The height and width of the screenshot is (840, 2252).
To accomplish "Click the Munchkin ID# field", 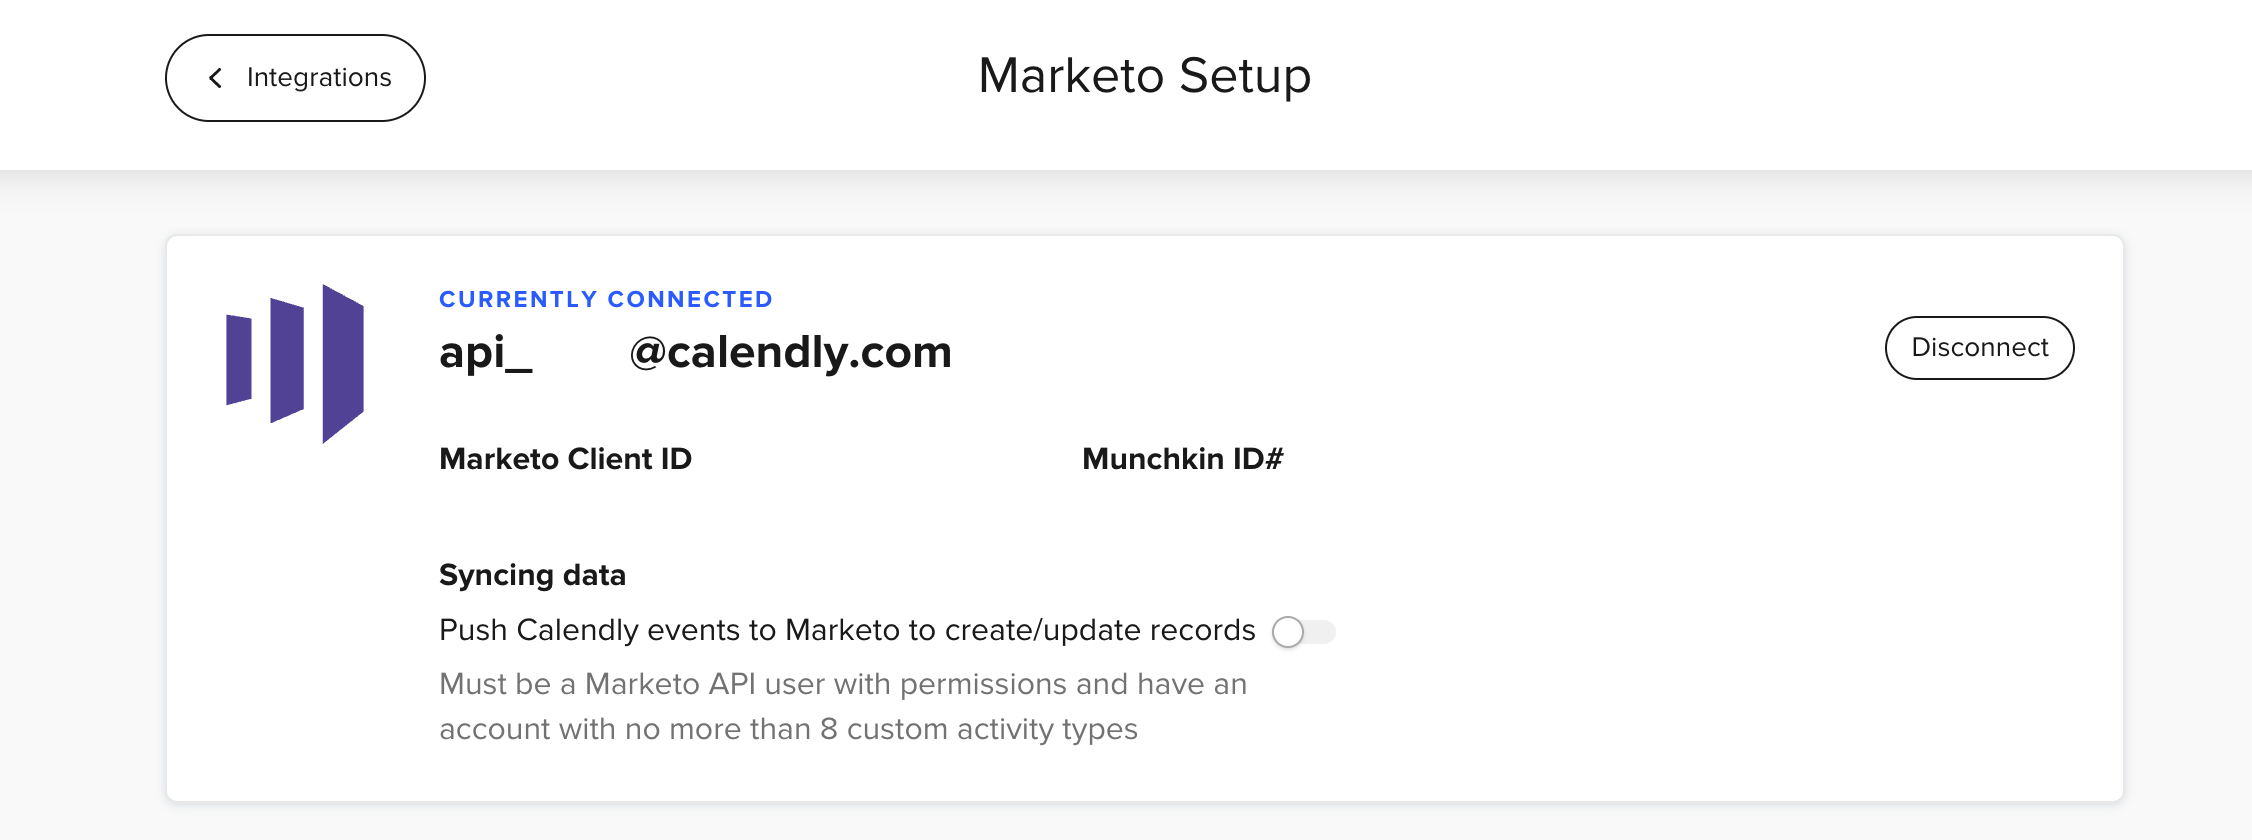I will [x=1182, y=459].
